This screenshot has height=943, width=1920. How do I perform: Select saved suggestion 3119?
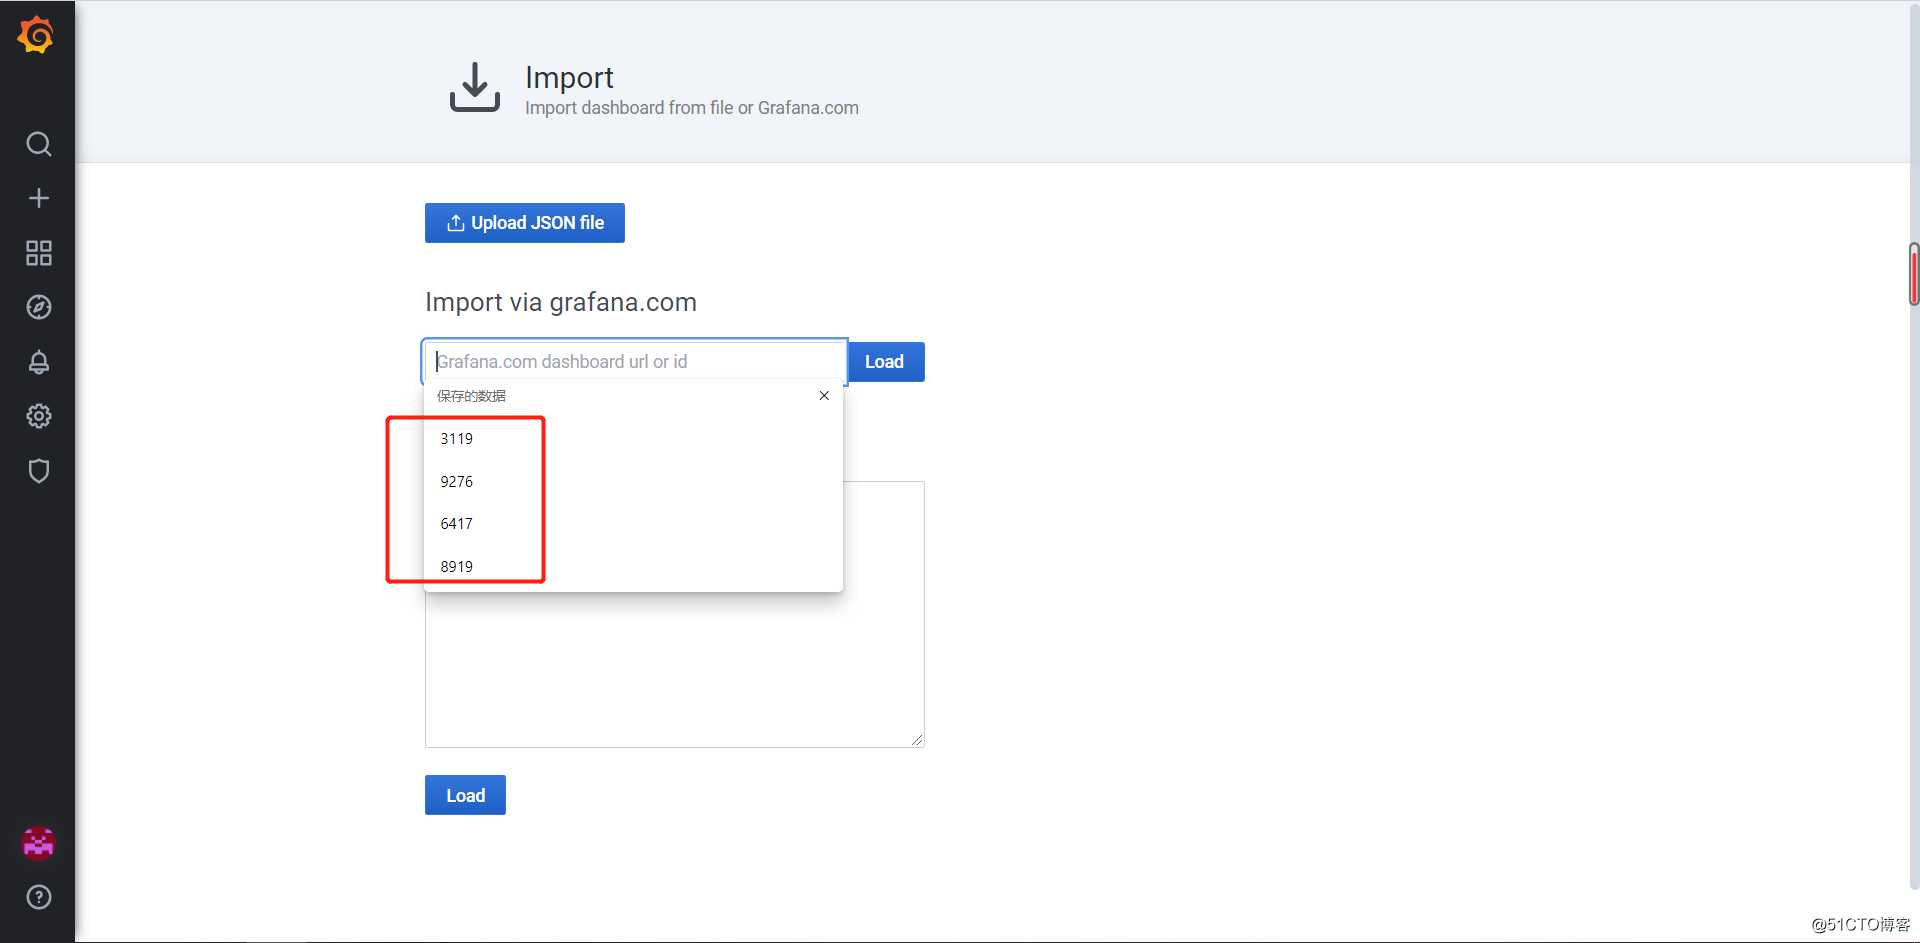633,439
